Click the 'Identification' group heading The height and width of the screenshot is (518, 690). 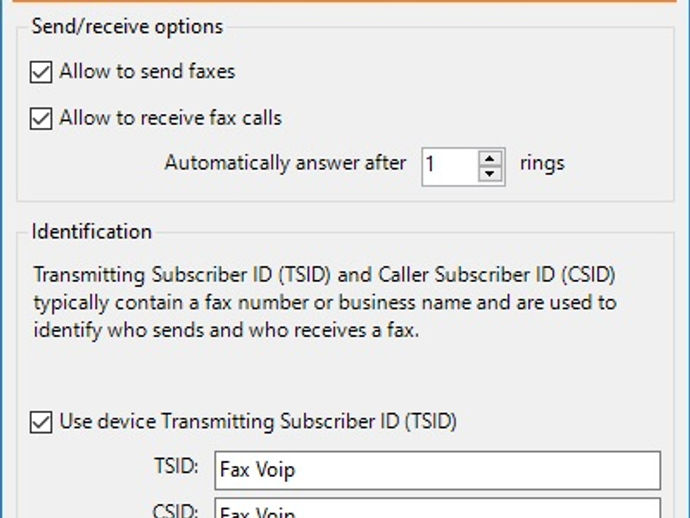(x=91, y=232)
